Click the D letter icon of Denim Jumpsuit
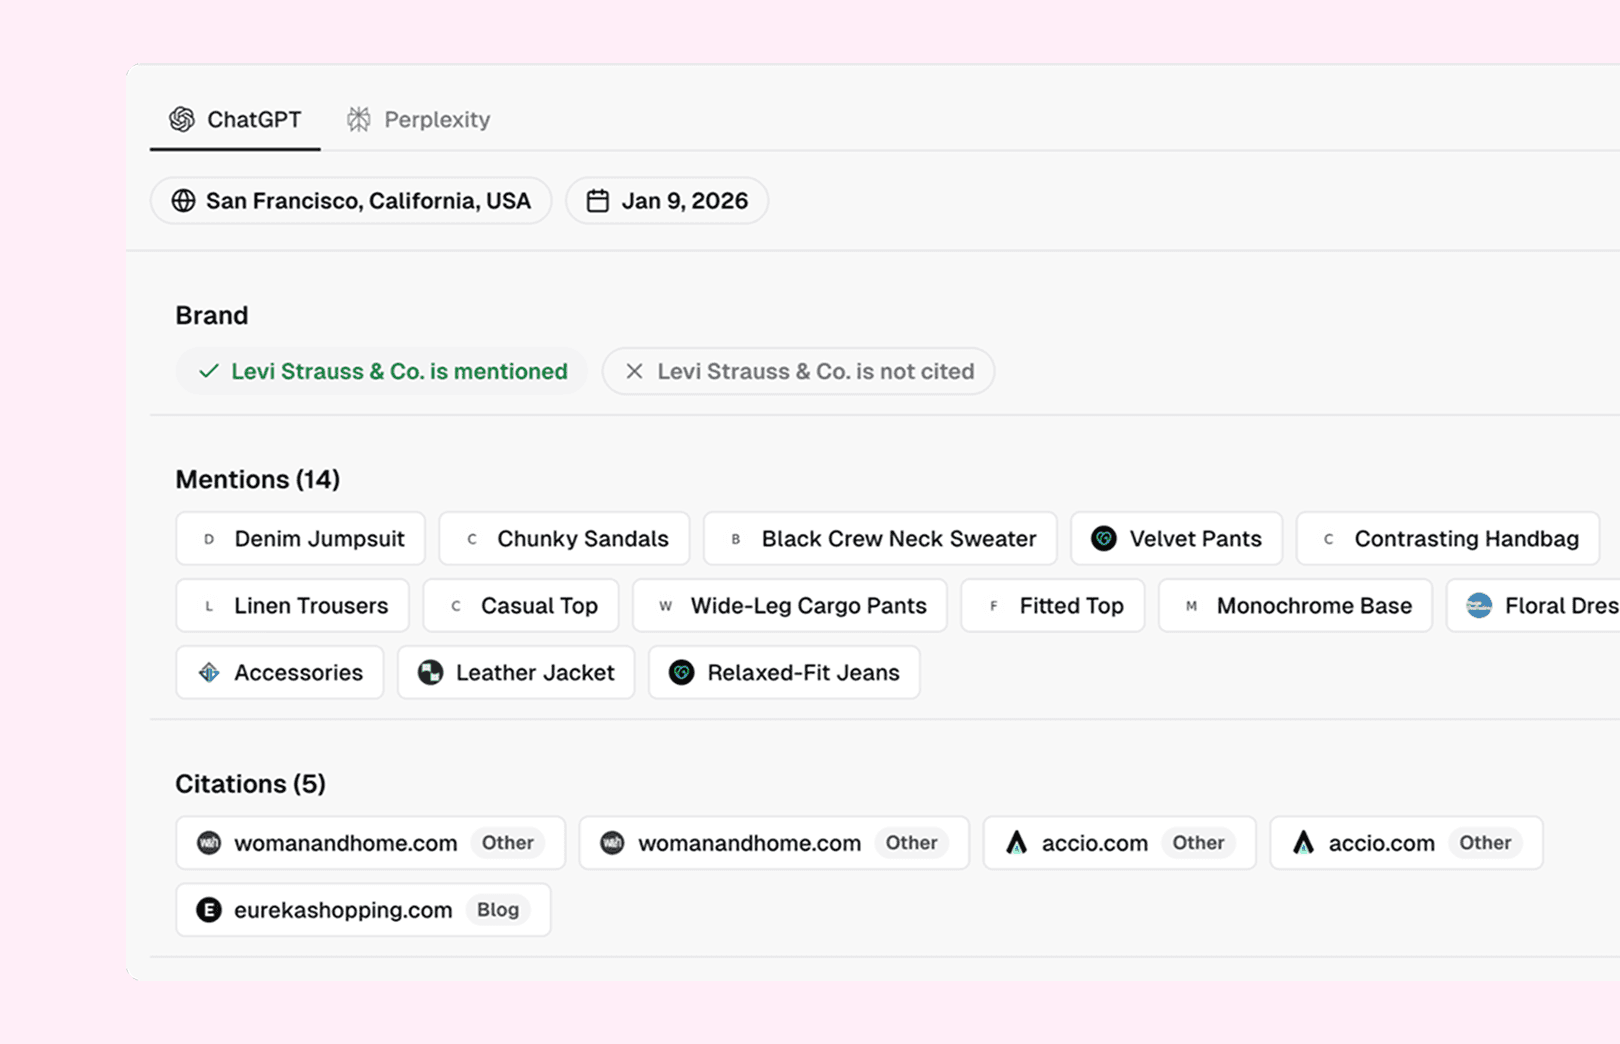 pos(209,539)
